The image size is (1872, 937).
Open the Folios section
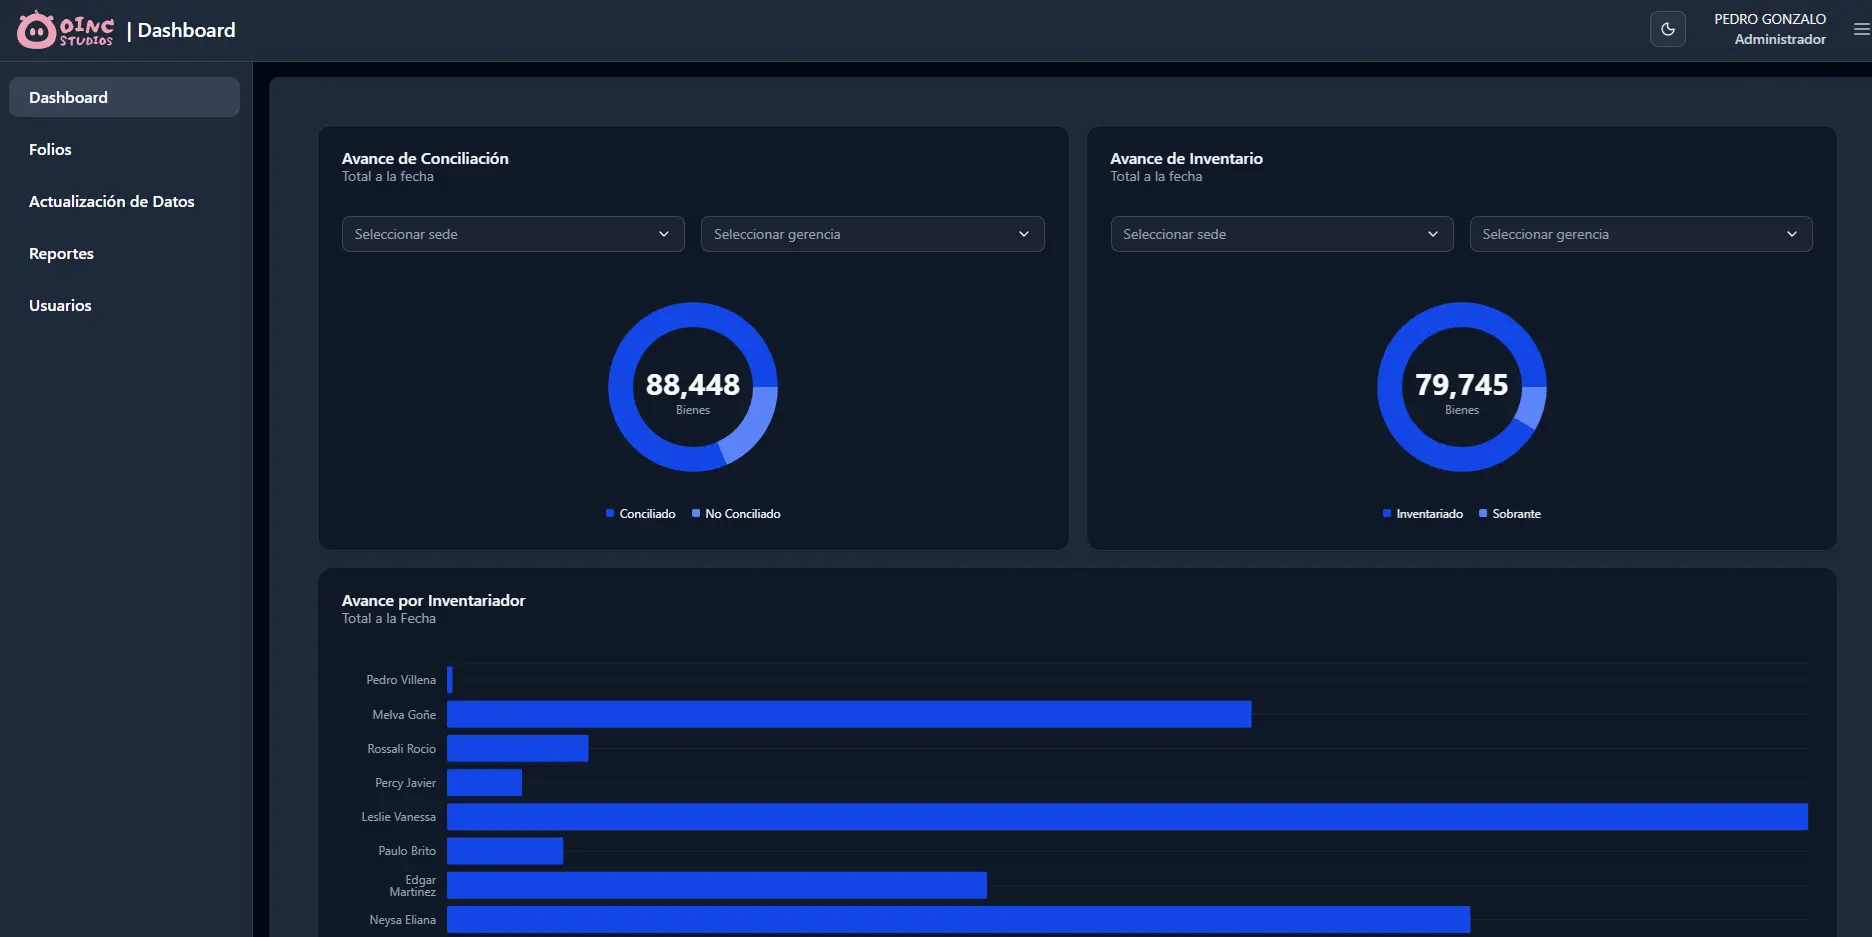point(50,150)
